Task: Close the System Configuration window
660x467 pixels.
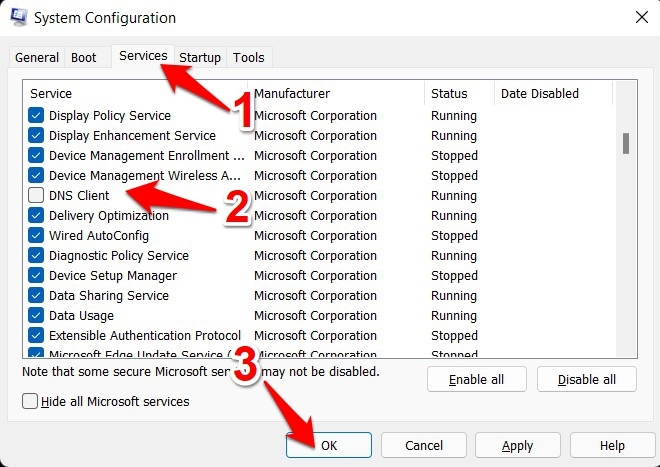Action: click(x=640, y=17)
